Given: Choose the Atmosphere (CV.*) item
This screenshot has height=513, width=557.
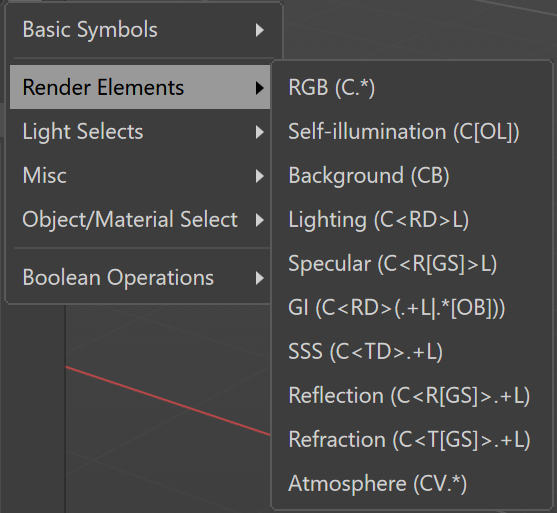Looking at the screenshot, I should point(412,484).
